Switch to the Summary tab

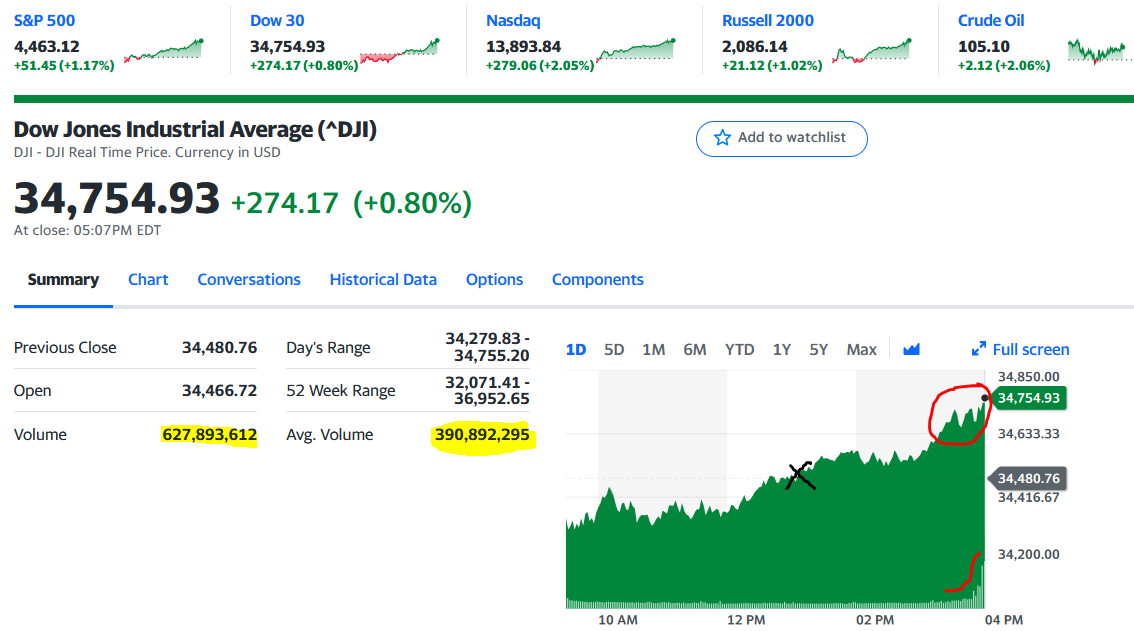coord(63,280)
